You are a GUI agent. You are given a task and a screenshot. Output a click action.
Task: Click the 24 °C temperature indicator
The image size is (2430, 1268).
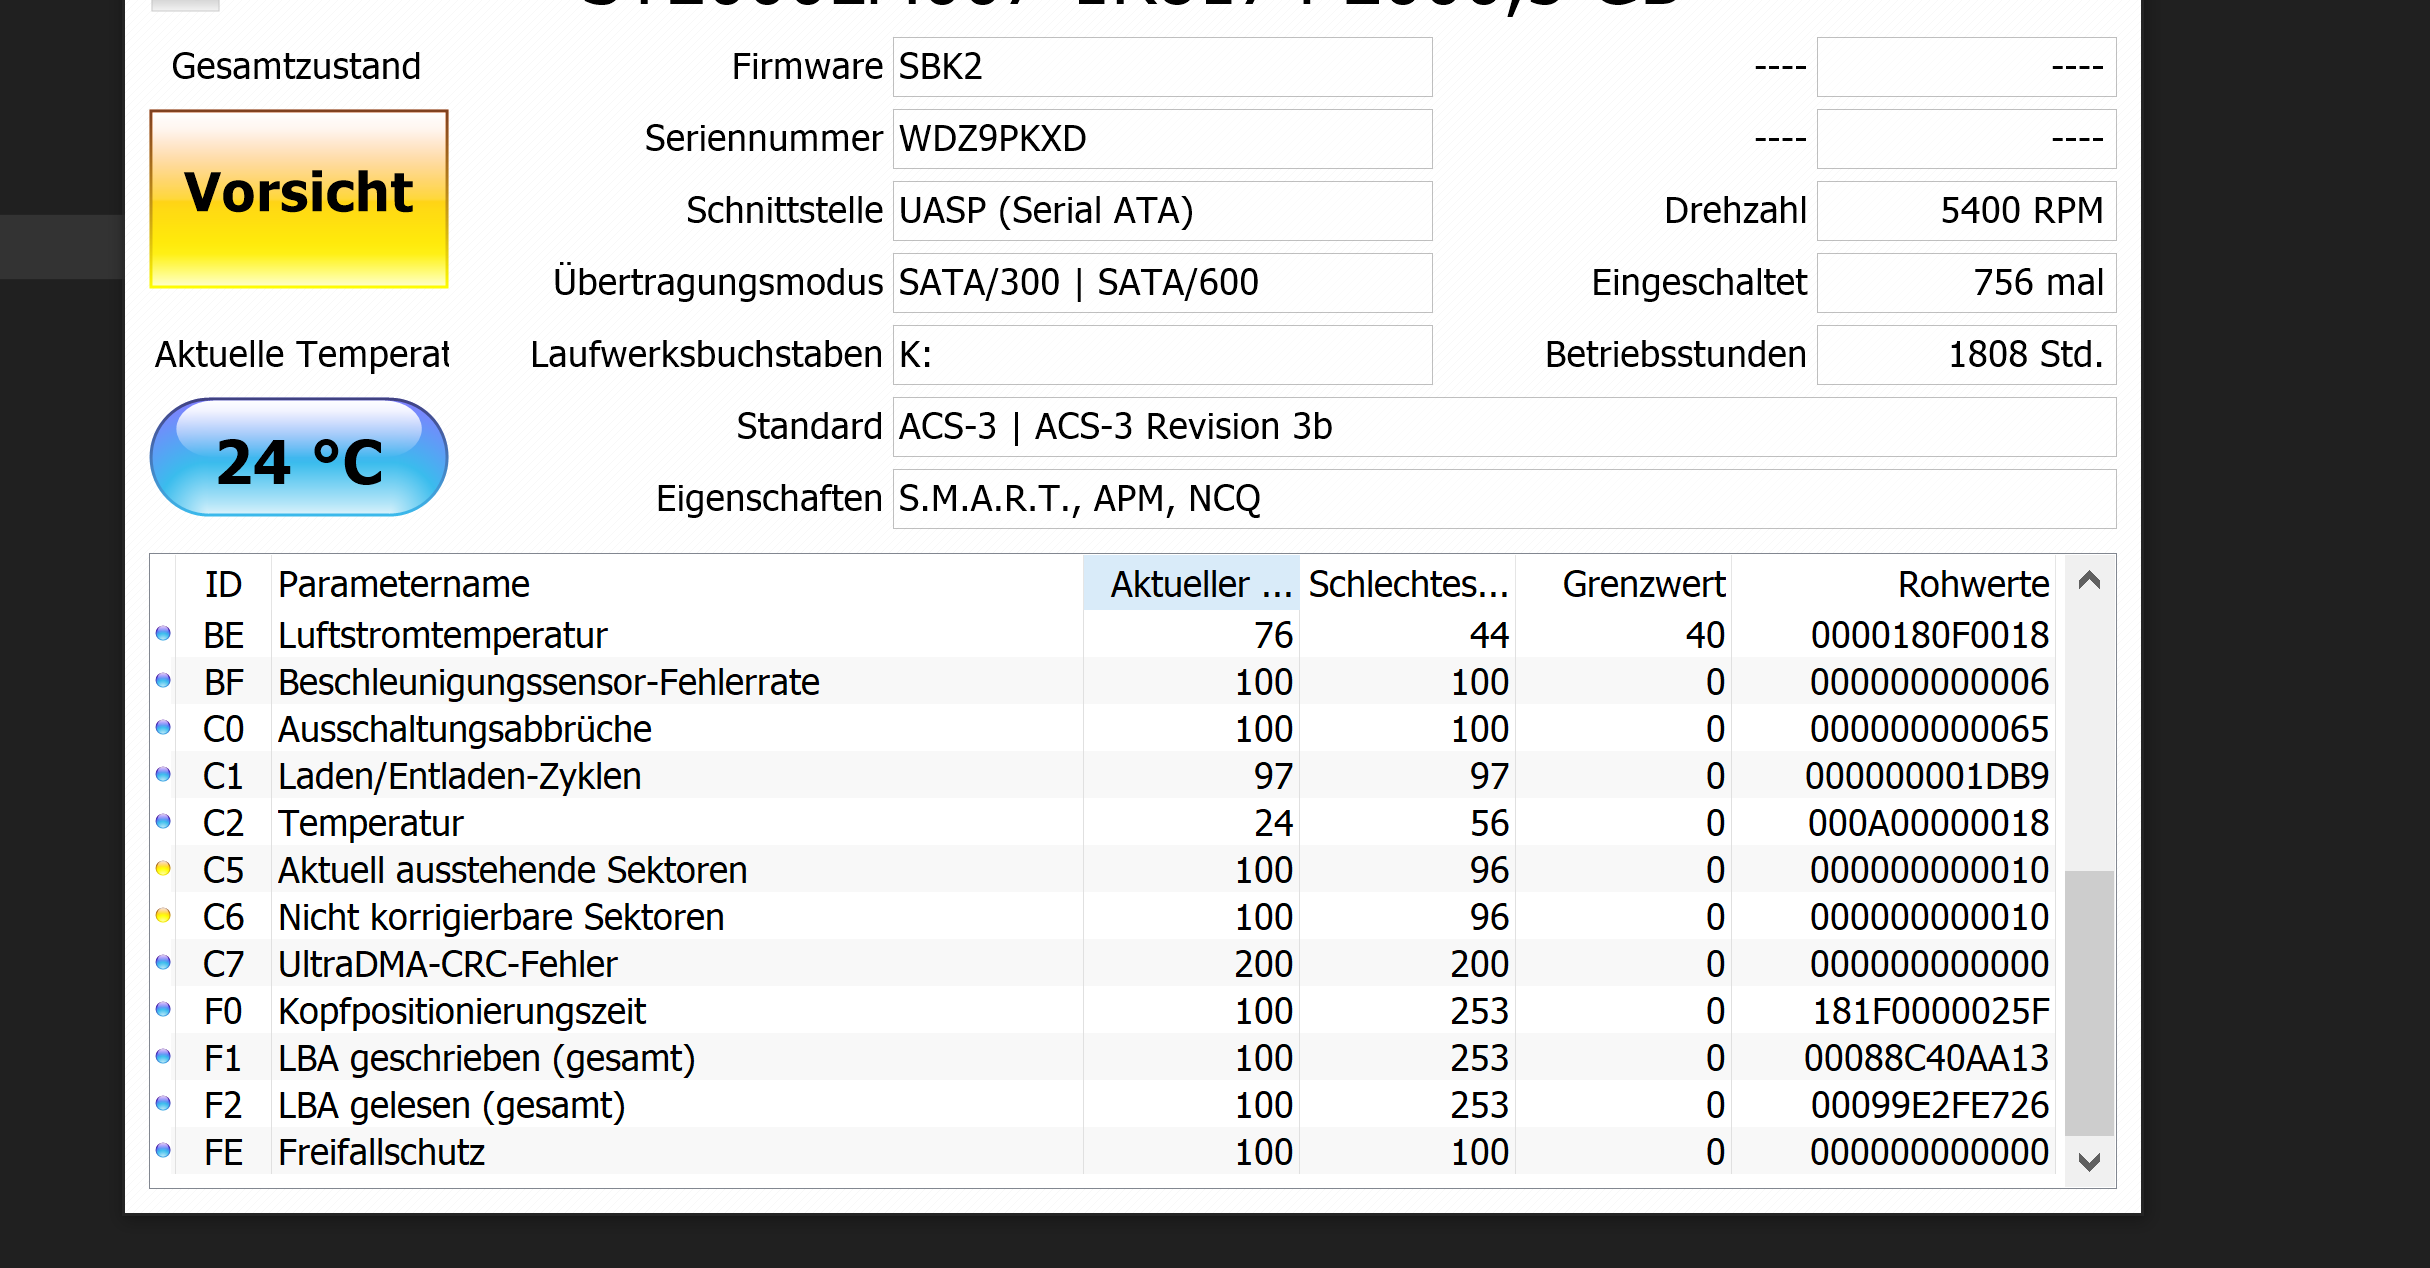[299, 458]
